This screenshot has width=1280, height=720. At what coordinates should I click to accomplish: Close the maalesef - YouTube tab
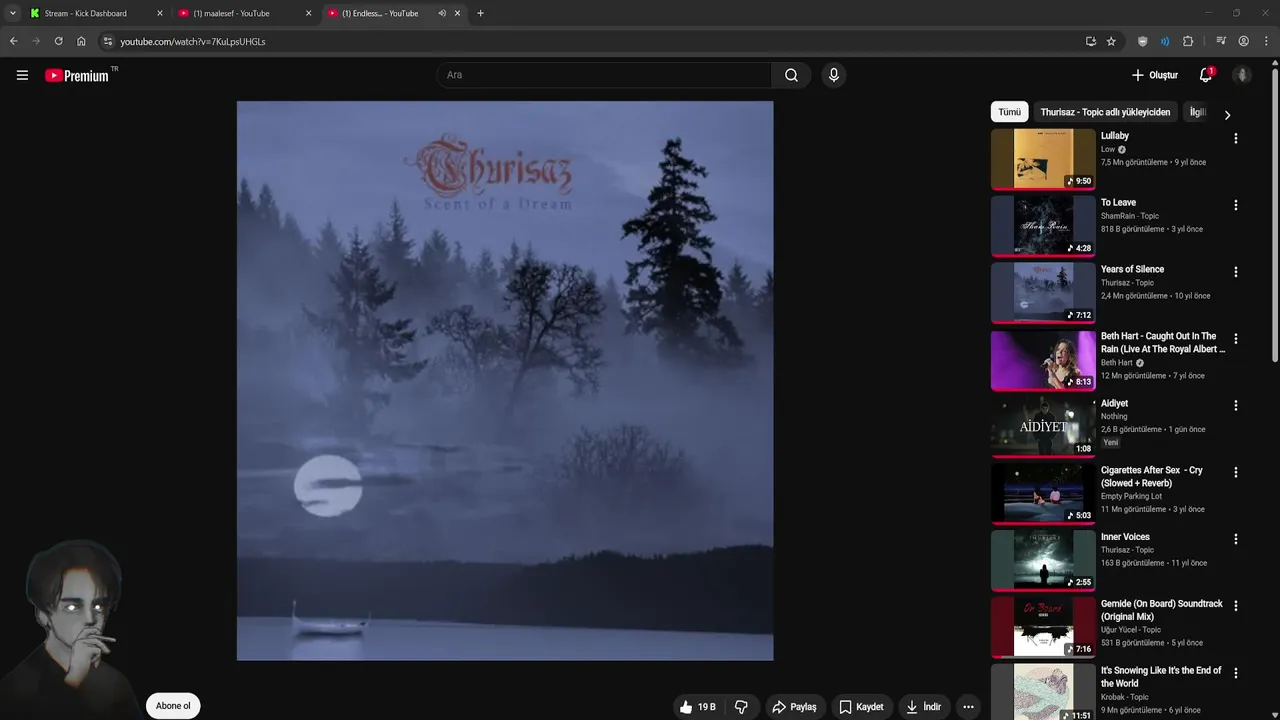(308, 13)
